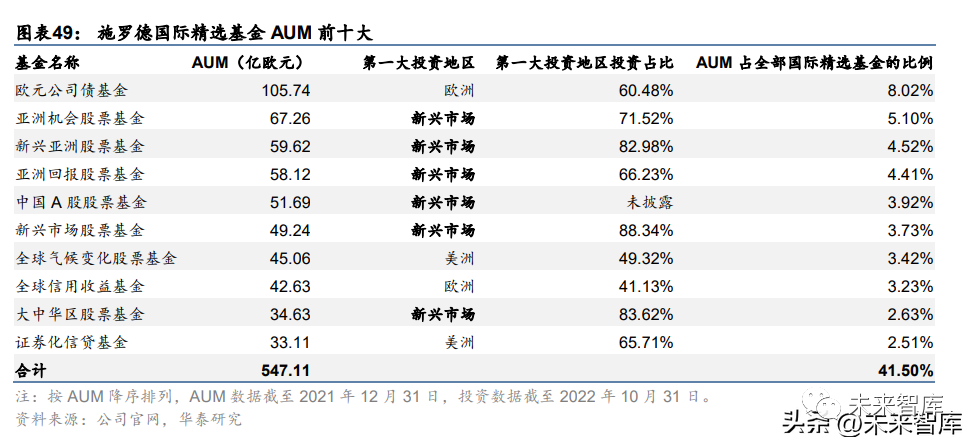
Task: Click 欧洲 in the 欧元公司债基金 row
Action: coord(459,91)
